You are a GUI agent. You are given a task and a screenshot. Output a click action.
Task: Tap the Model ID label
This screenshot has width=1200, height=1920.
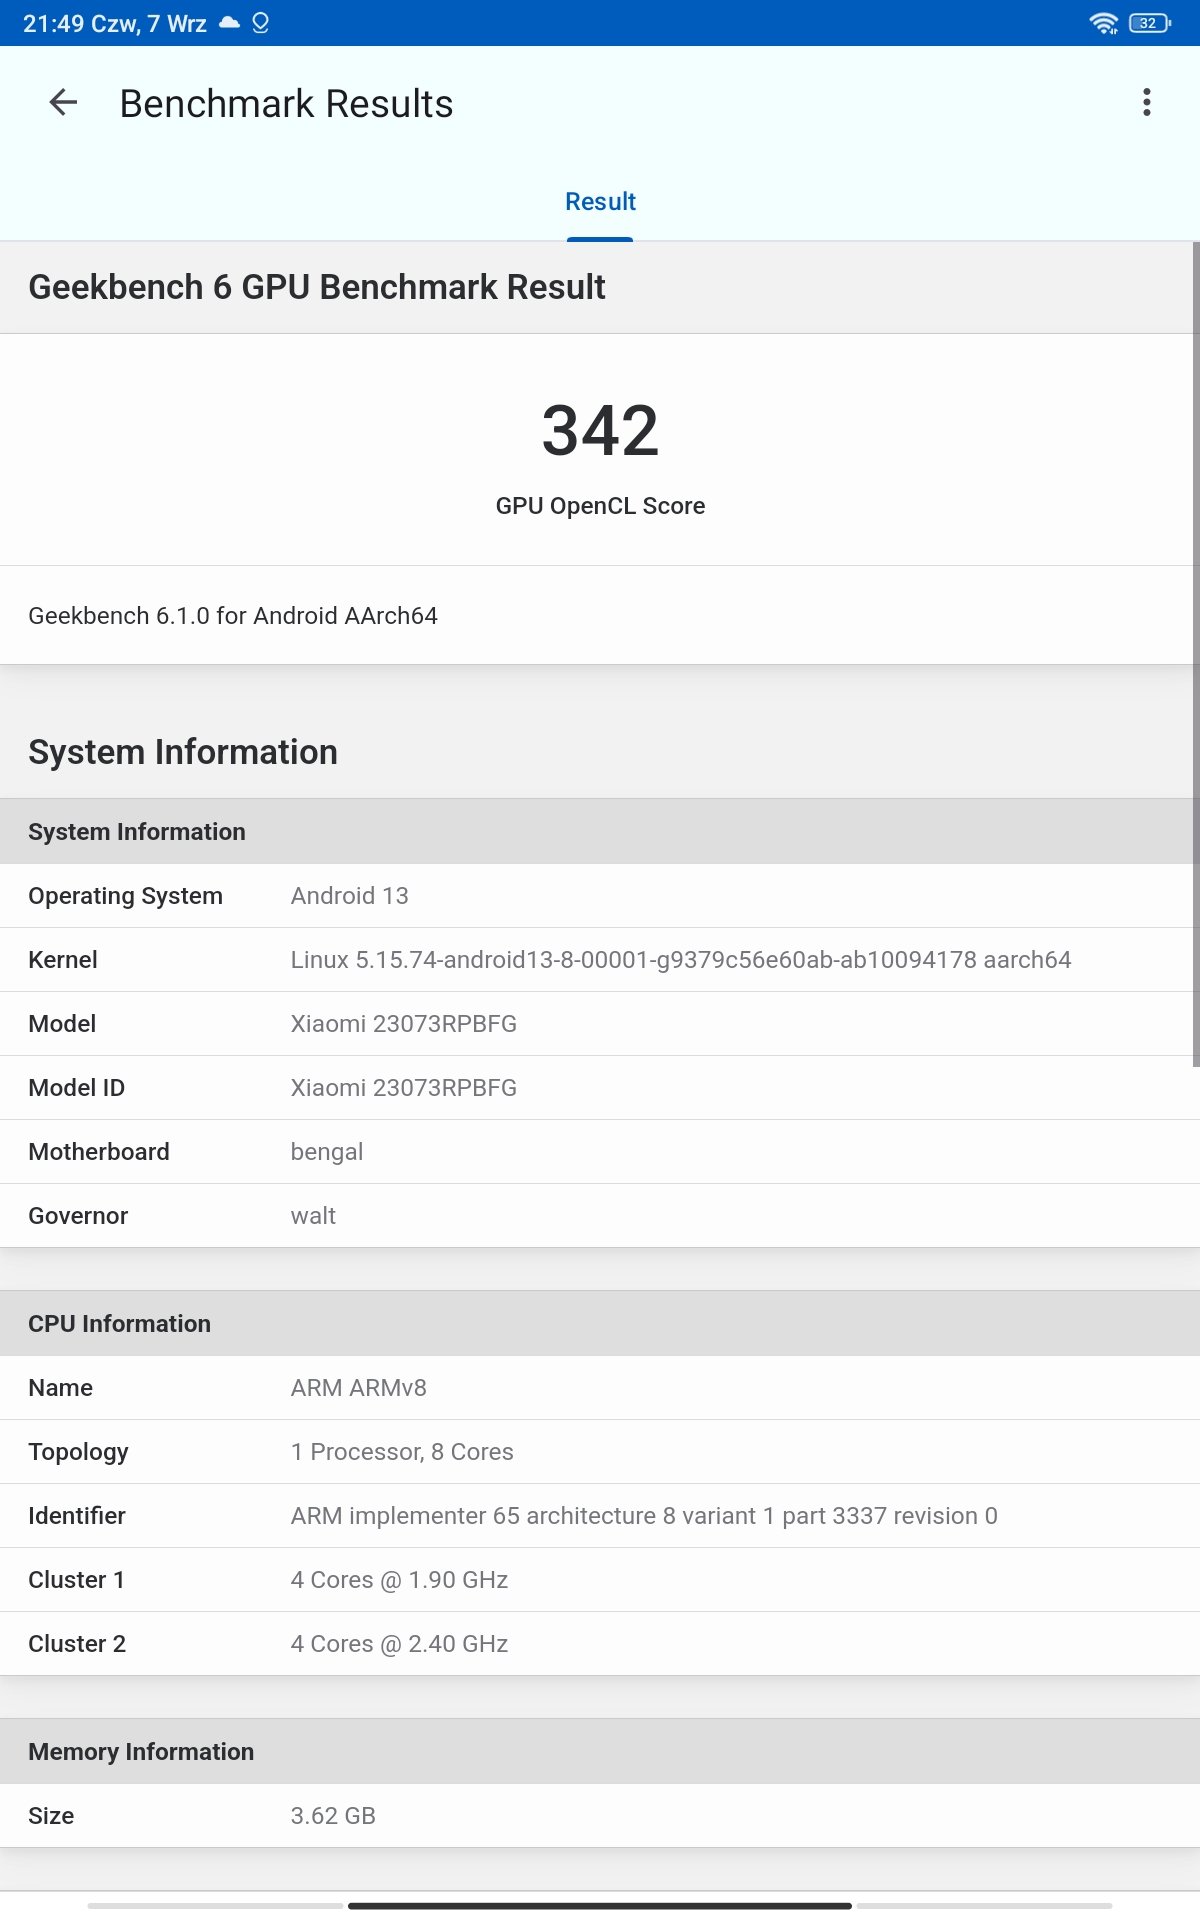pyautogui.click(x=76, y=1088)
